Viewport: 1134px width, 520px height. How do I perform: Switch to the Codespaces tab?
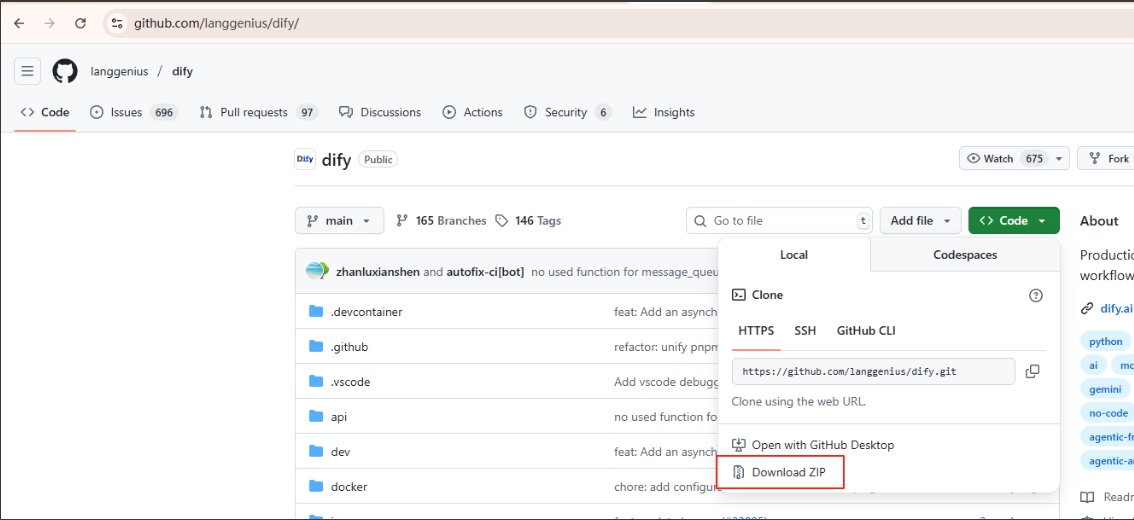tap(965, 255)
